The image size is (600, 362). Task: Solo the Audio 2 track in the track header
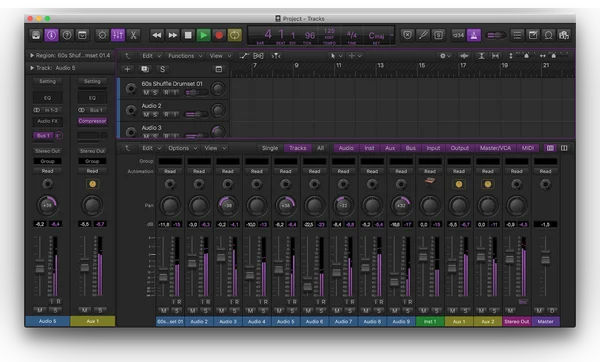click(x=155, y=115)
